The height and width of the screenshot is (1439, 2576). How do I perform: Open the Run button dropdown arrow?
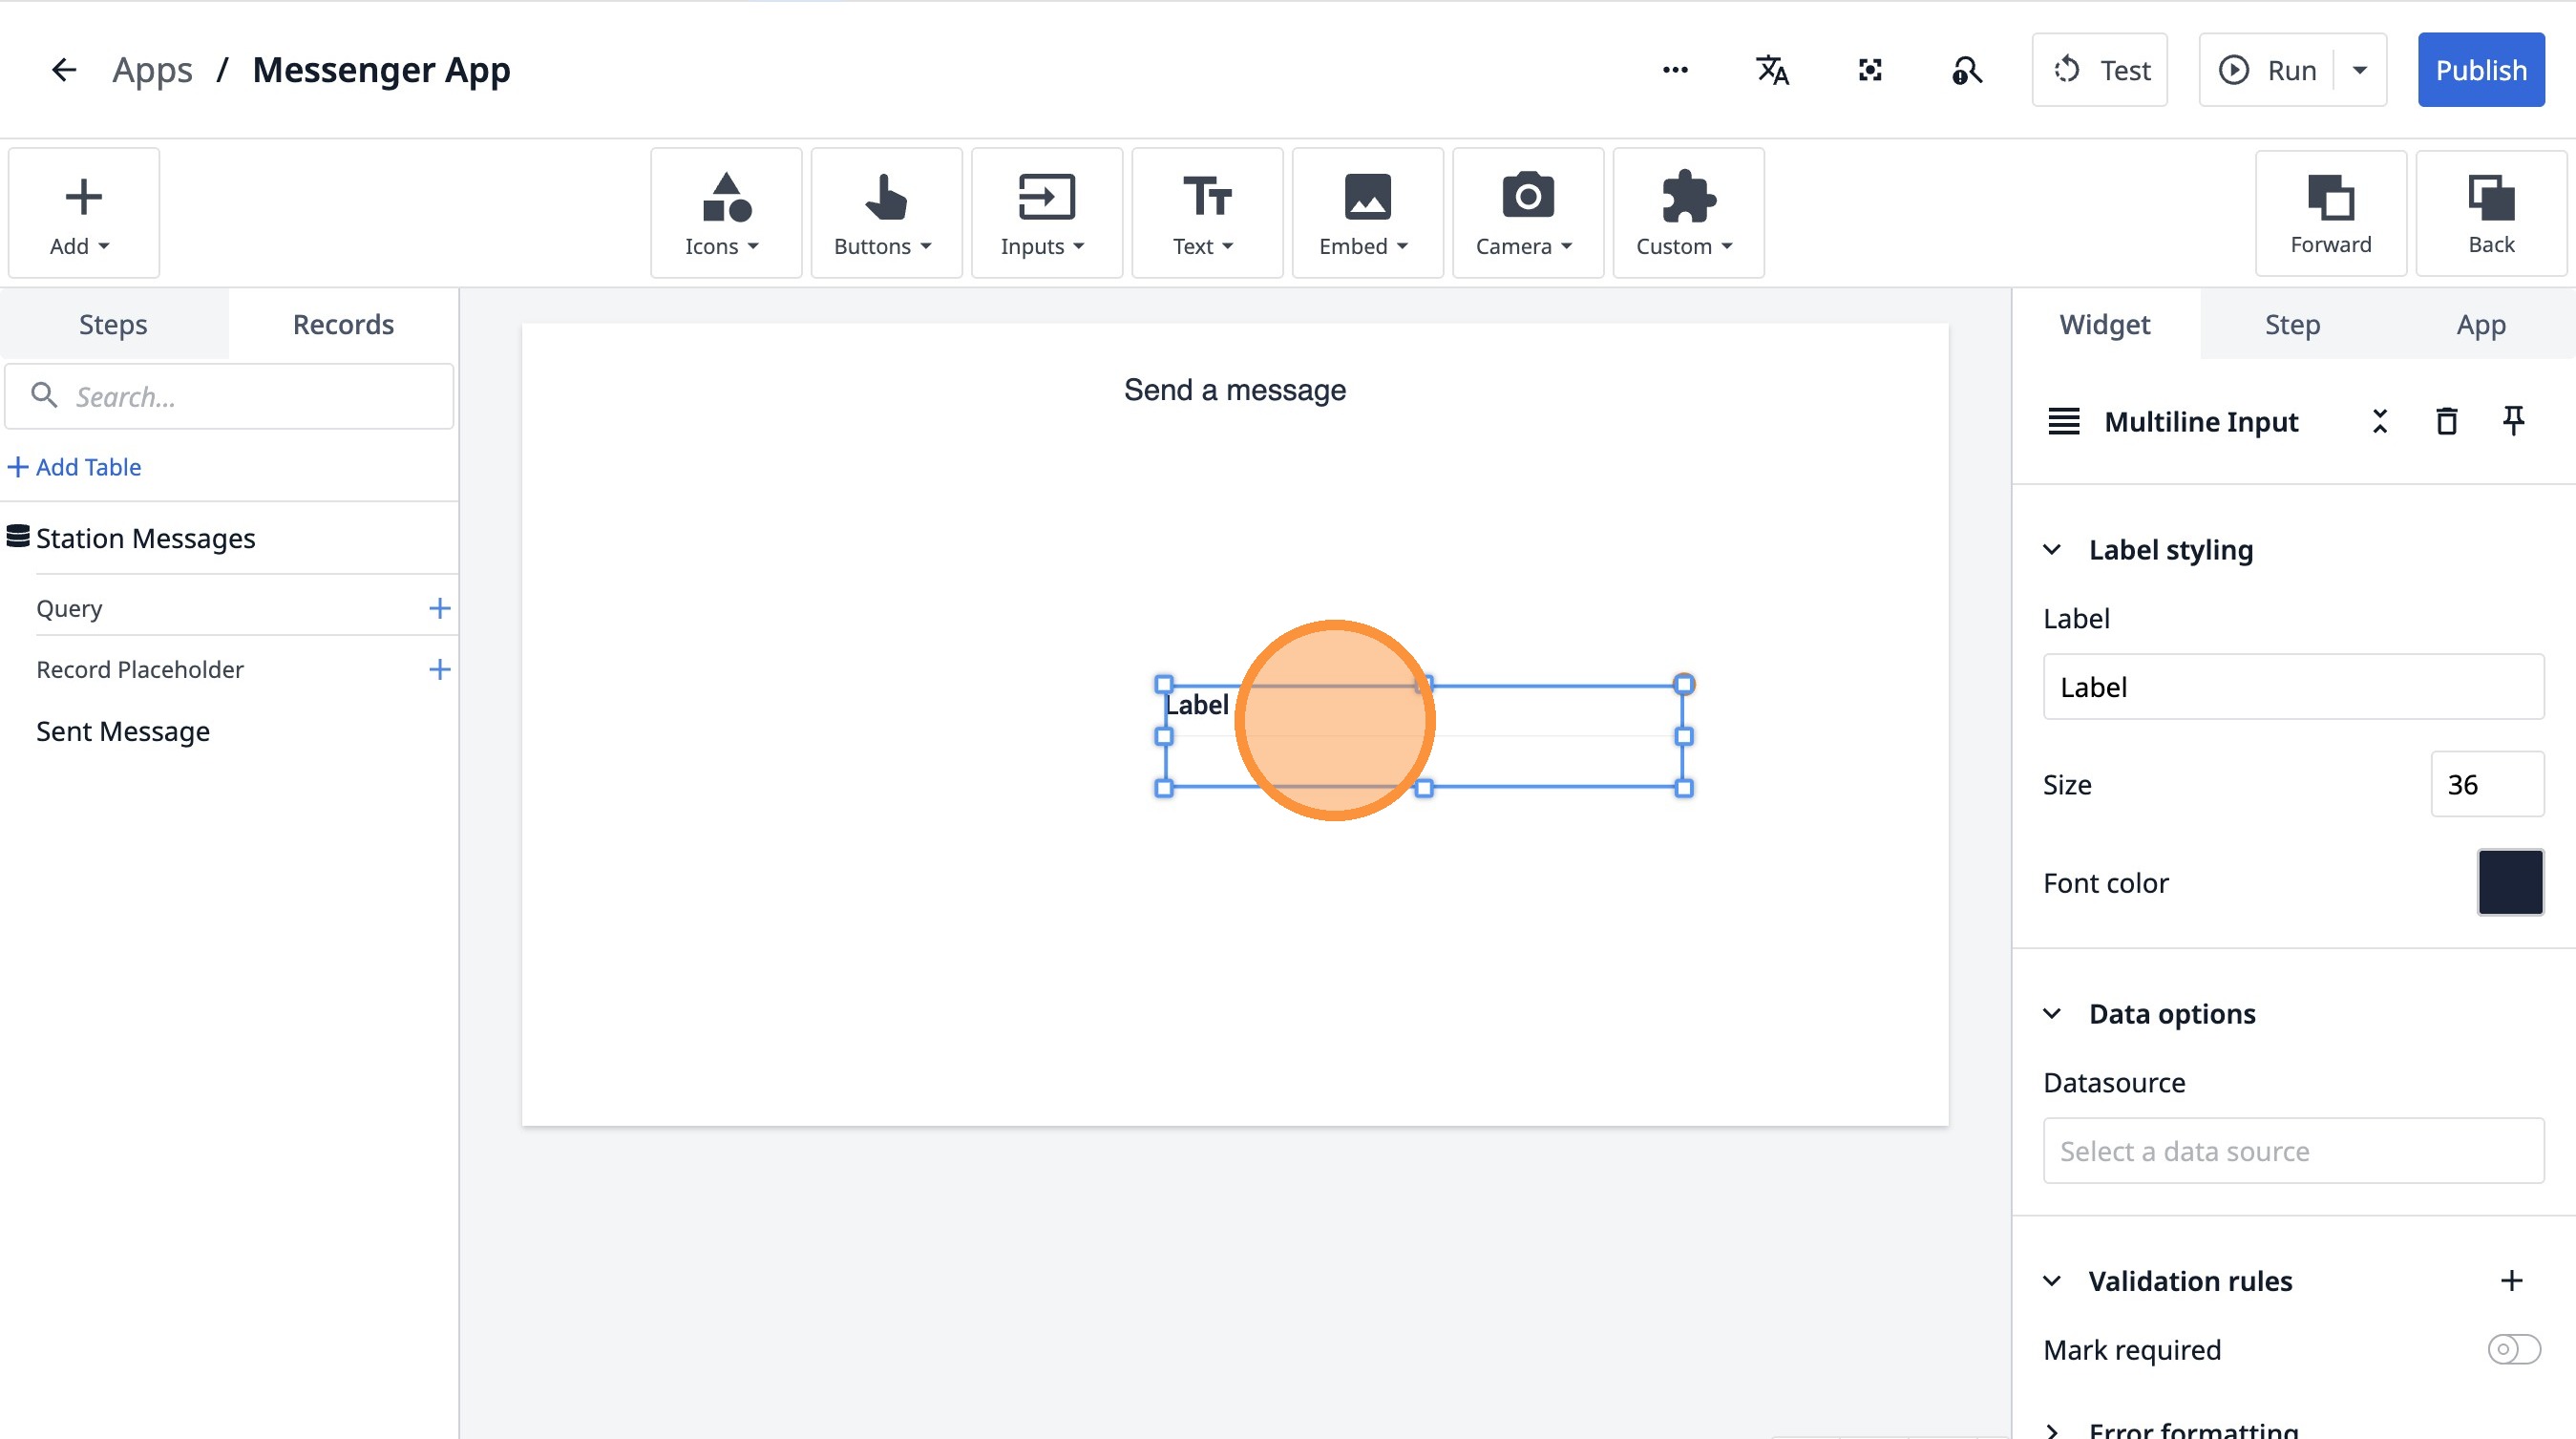(x=2360, y=70)
